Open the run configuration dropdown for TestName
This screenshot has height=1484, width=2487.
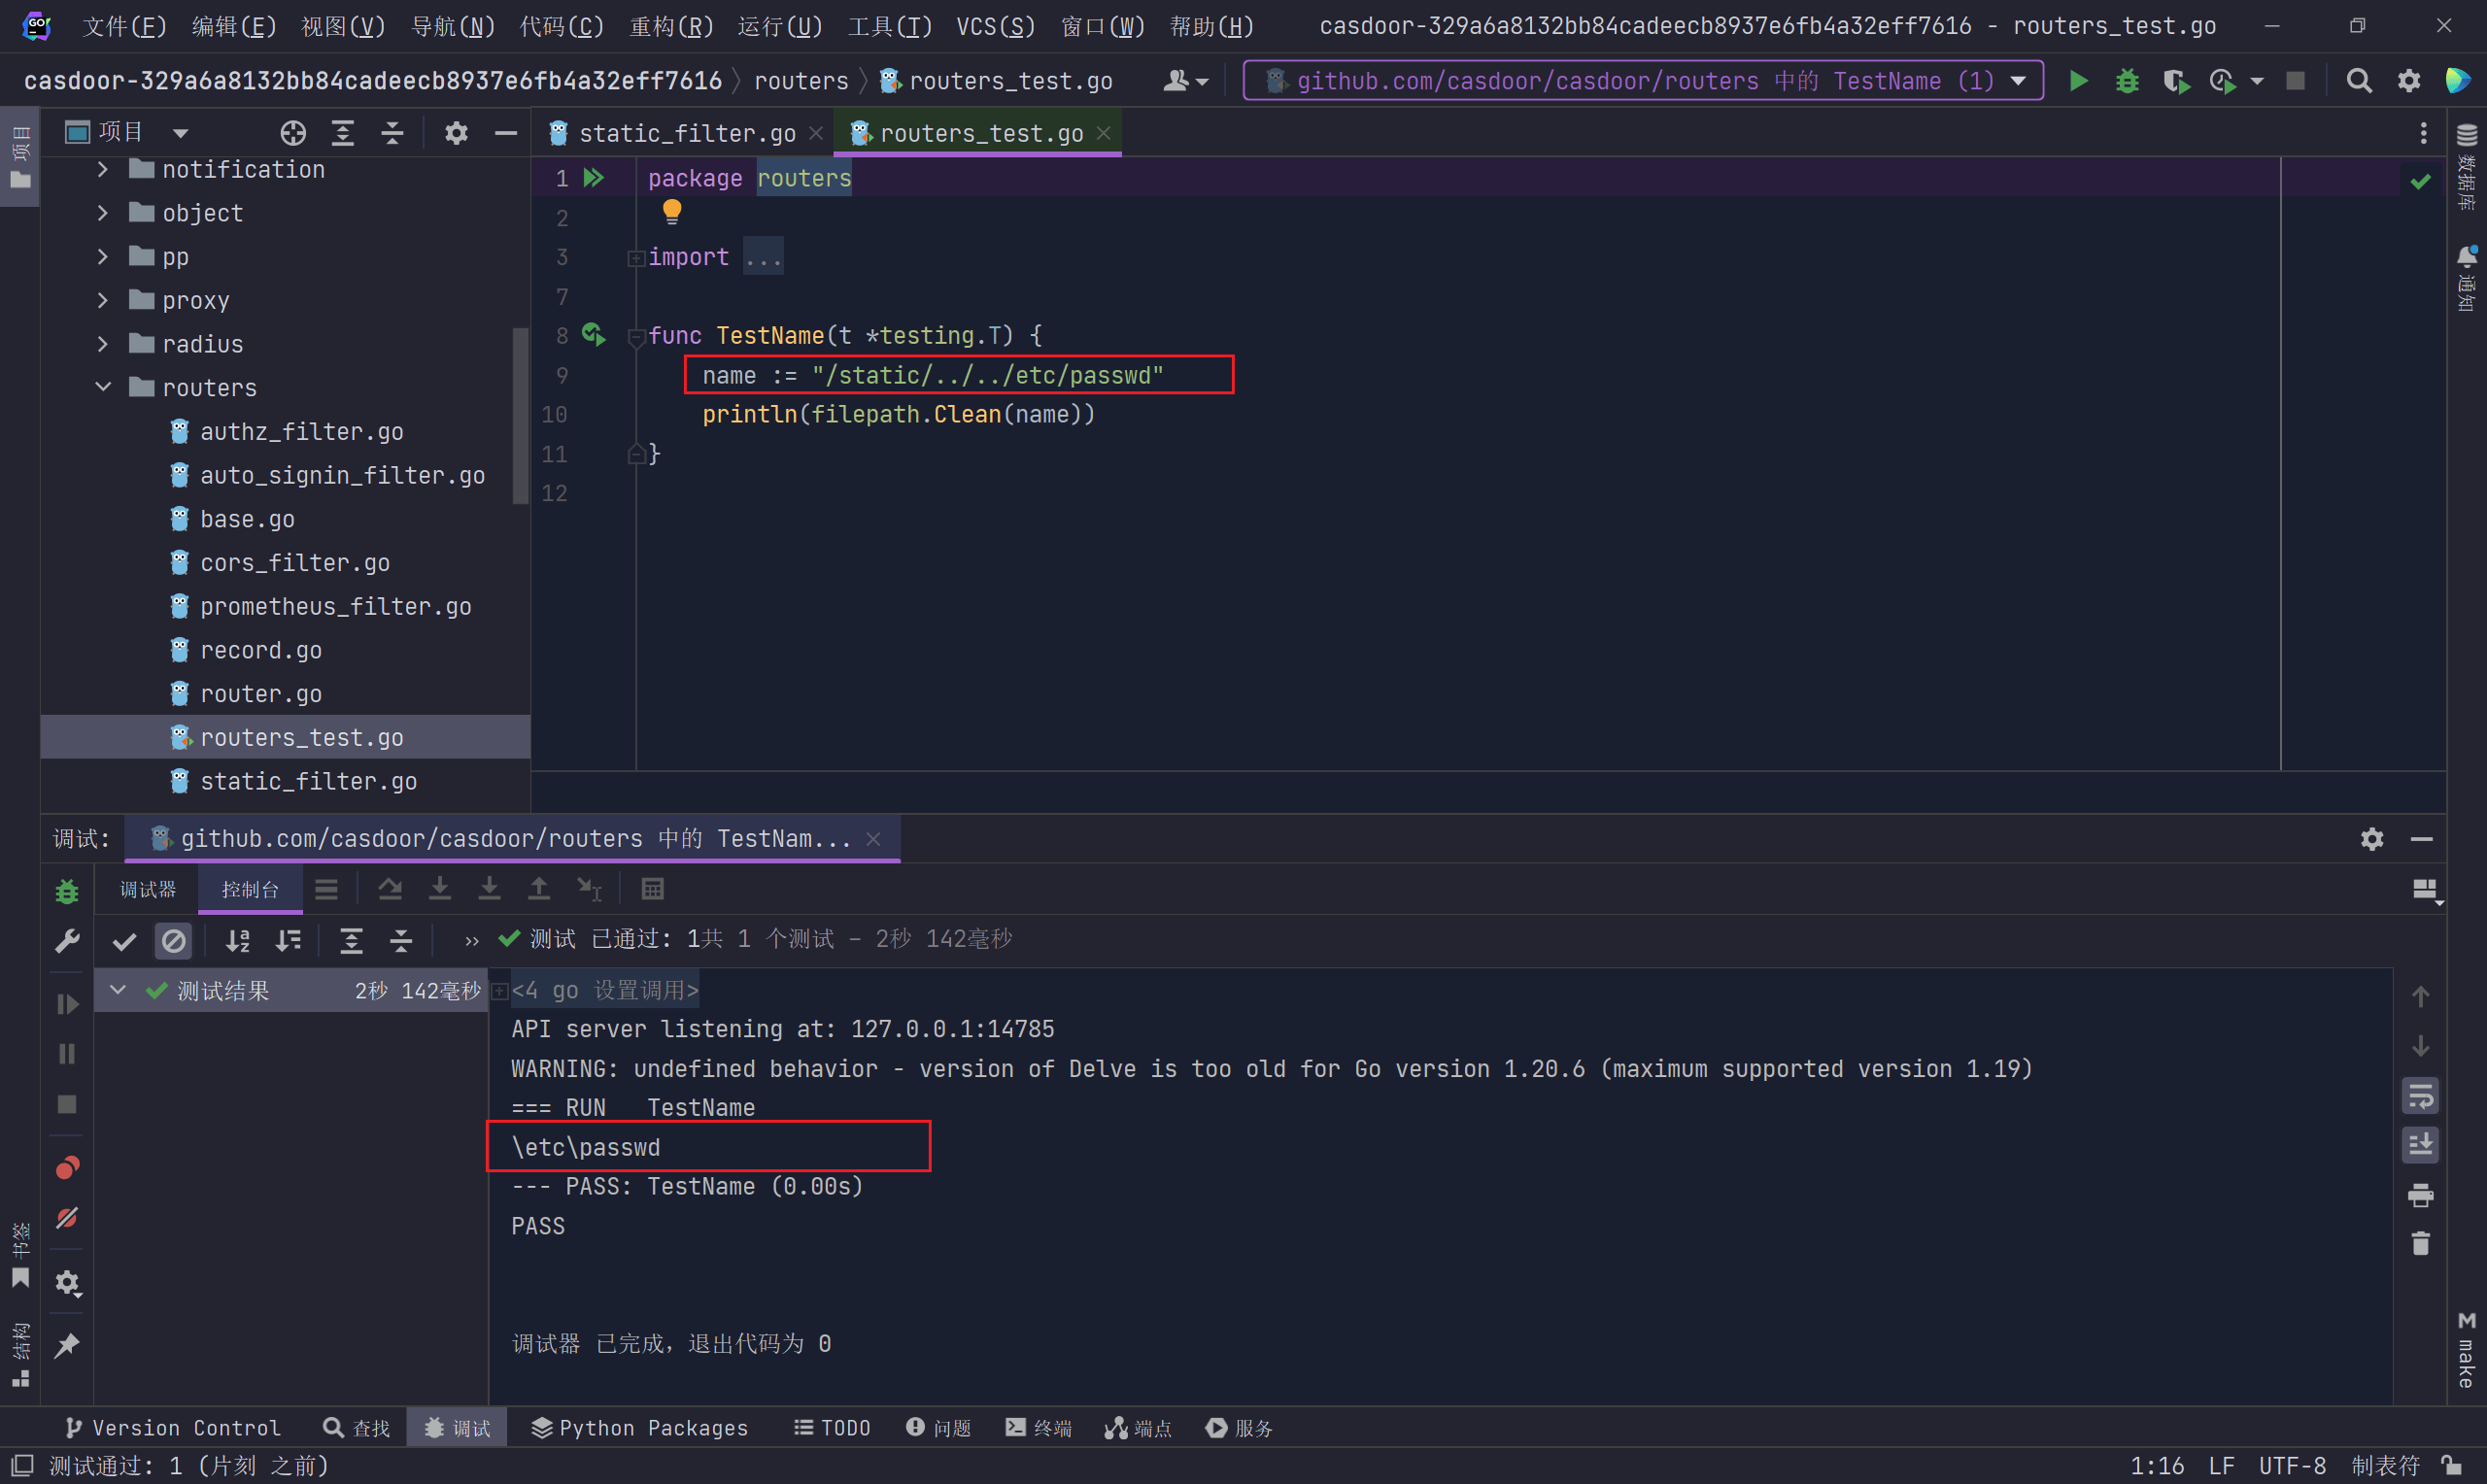(x=2019, y=81)
